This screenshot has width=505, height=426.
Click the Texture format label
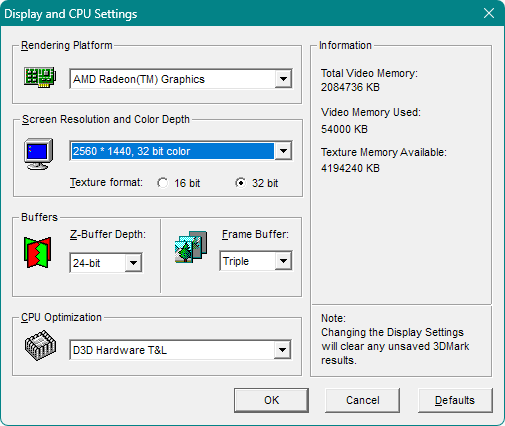[106, 183]
